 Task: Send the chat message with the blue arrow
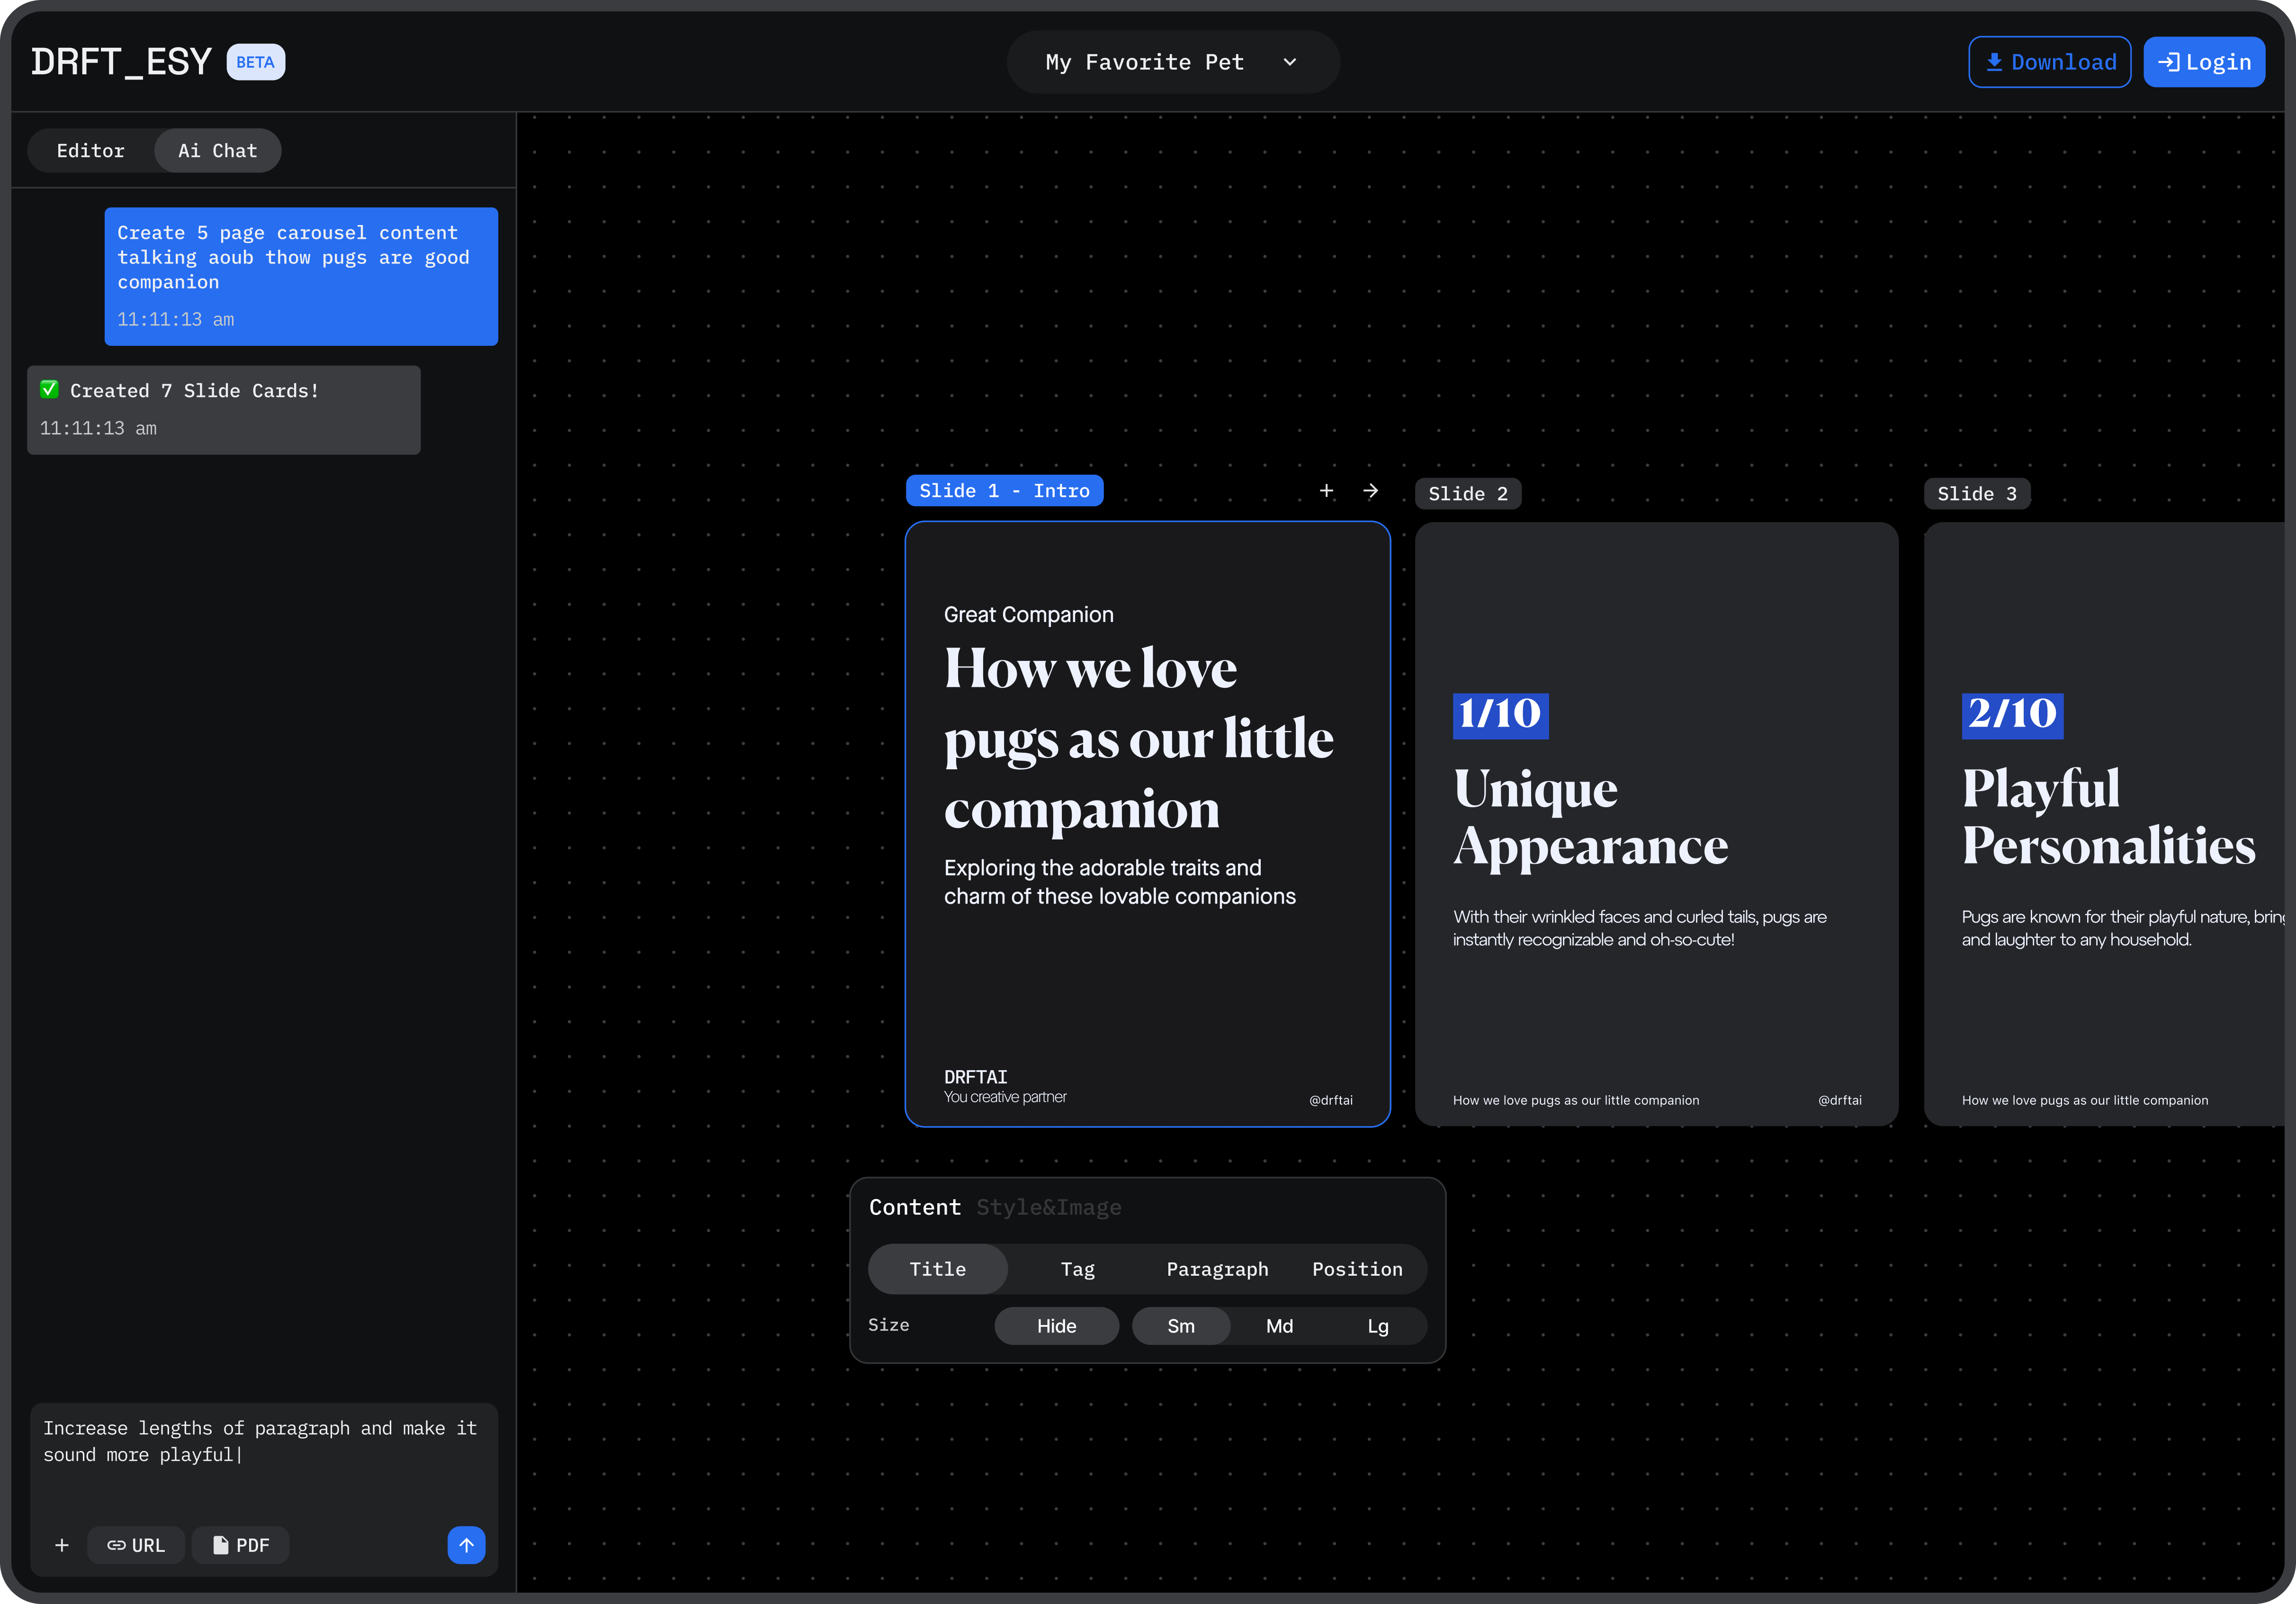coord(466,1545)
